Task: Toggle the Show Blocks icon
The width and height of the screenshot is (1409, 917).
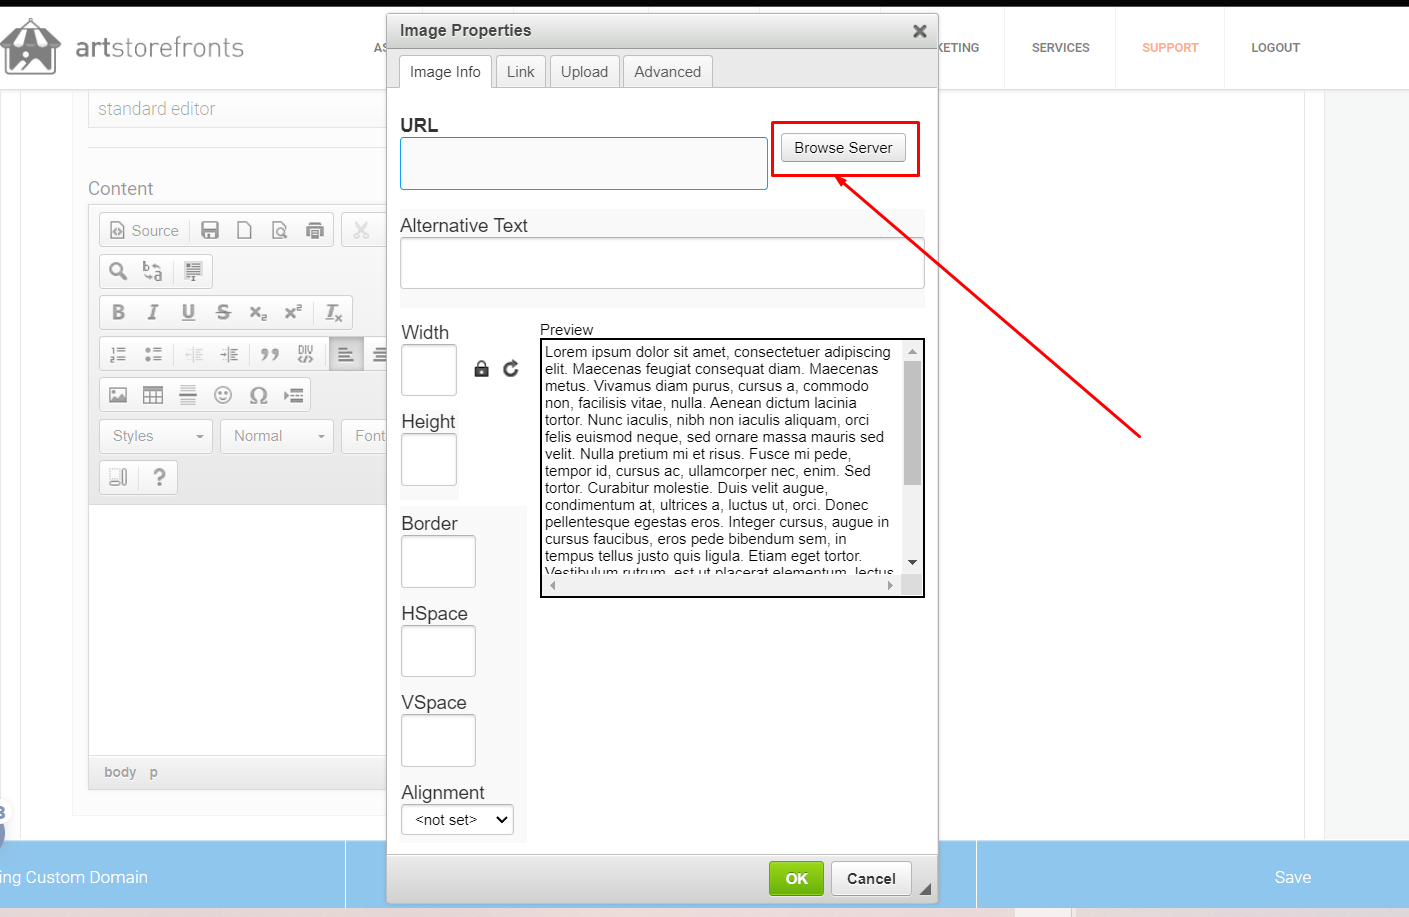Action: click(x=118, y=477)
